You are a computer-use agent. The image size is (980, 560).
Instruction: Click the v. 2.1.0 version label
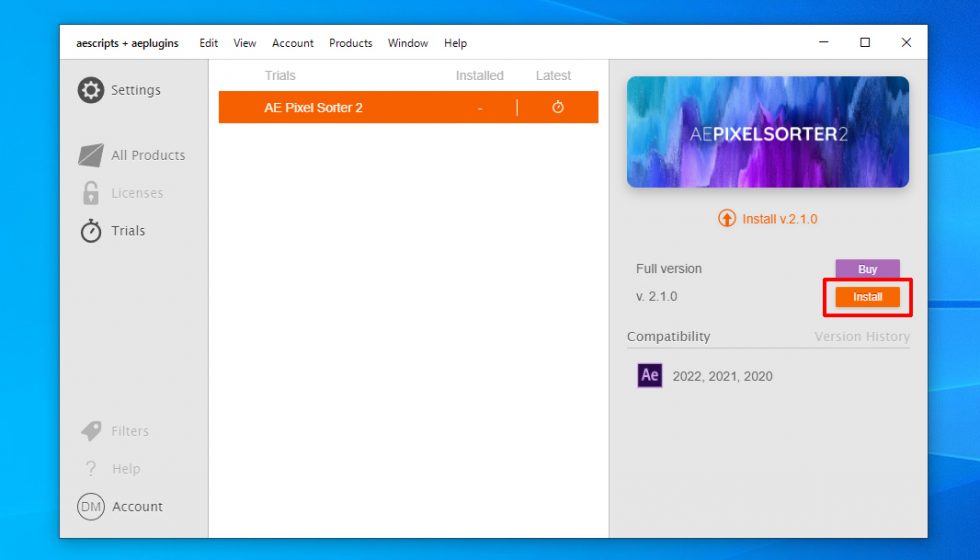[x=656, y=296]
